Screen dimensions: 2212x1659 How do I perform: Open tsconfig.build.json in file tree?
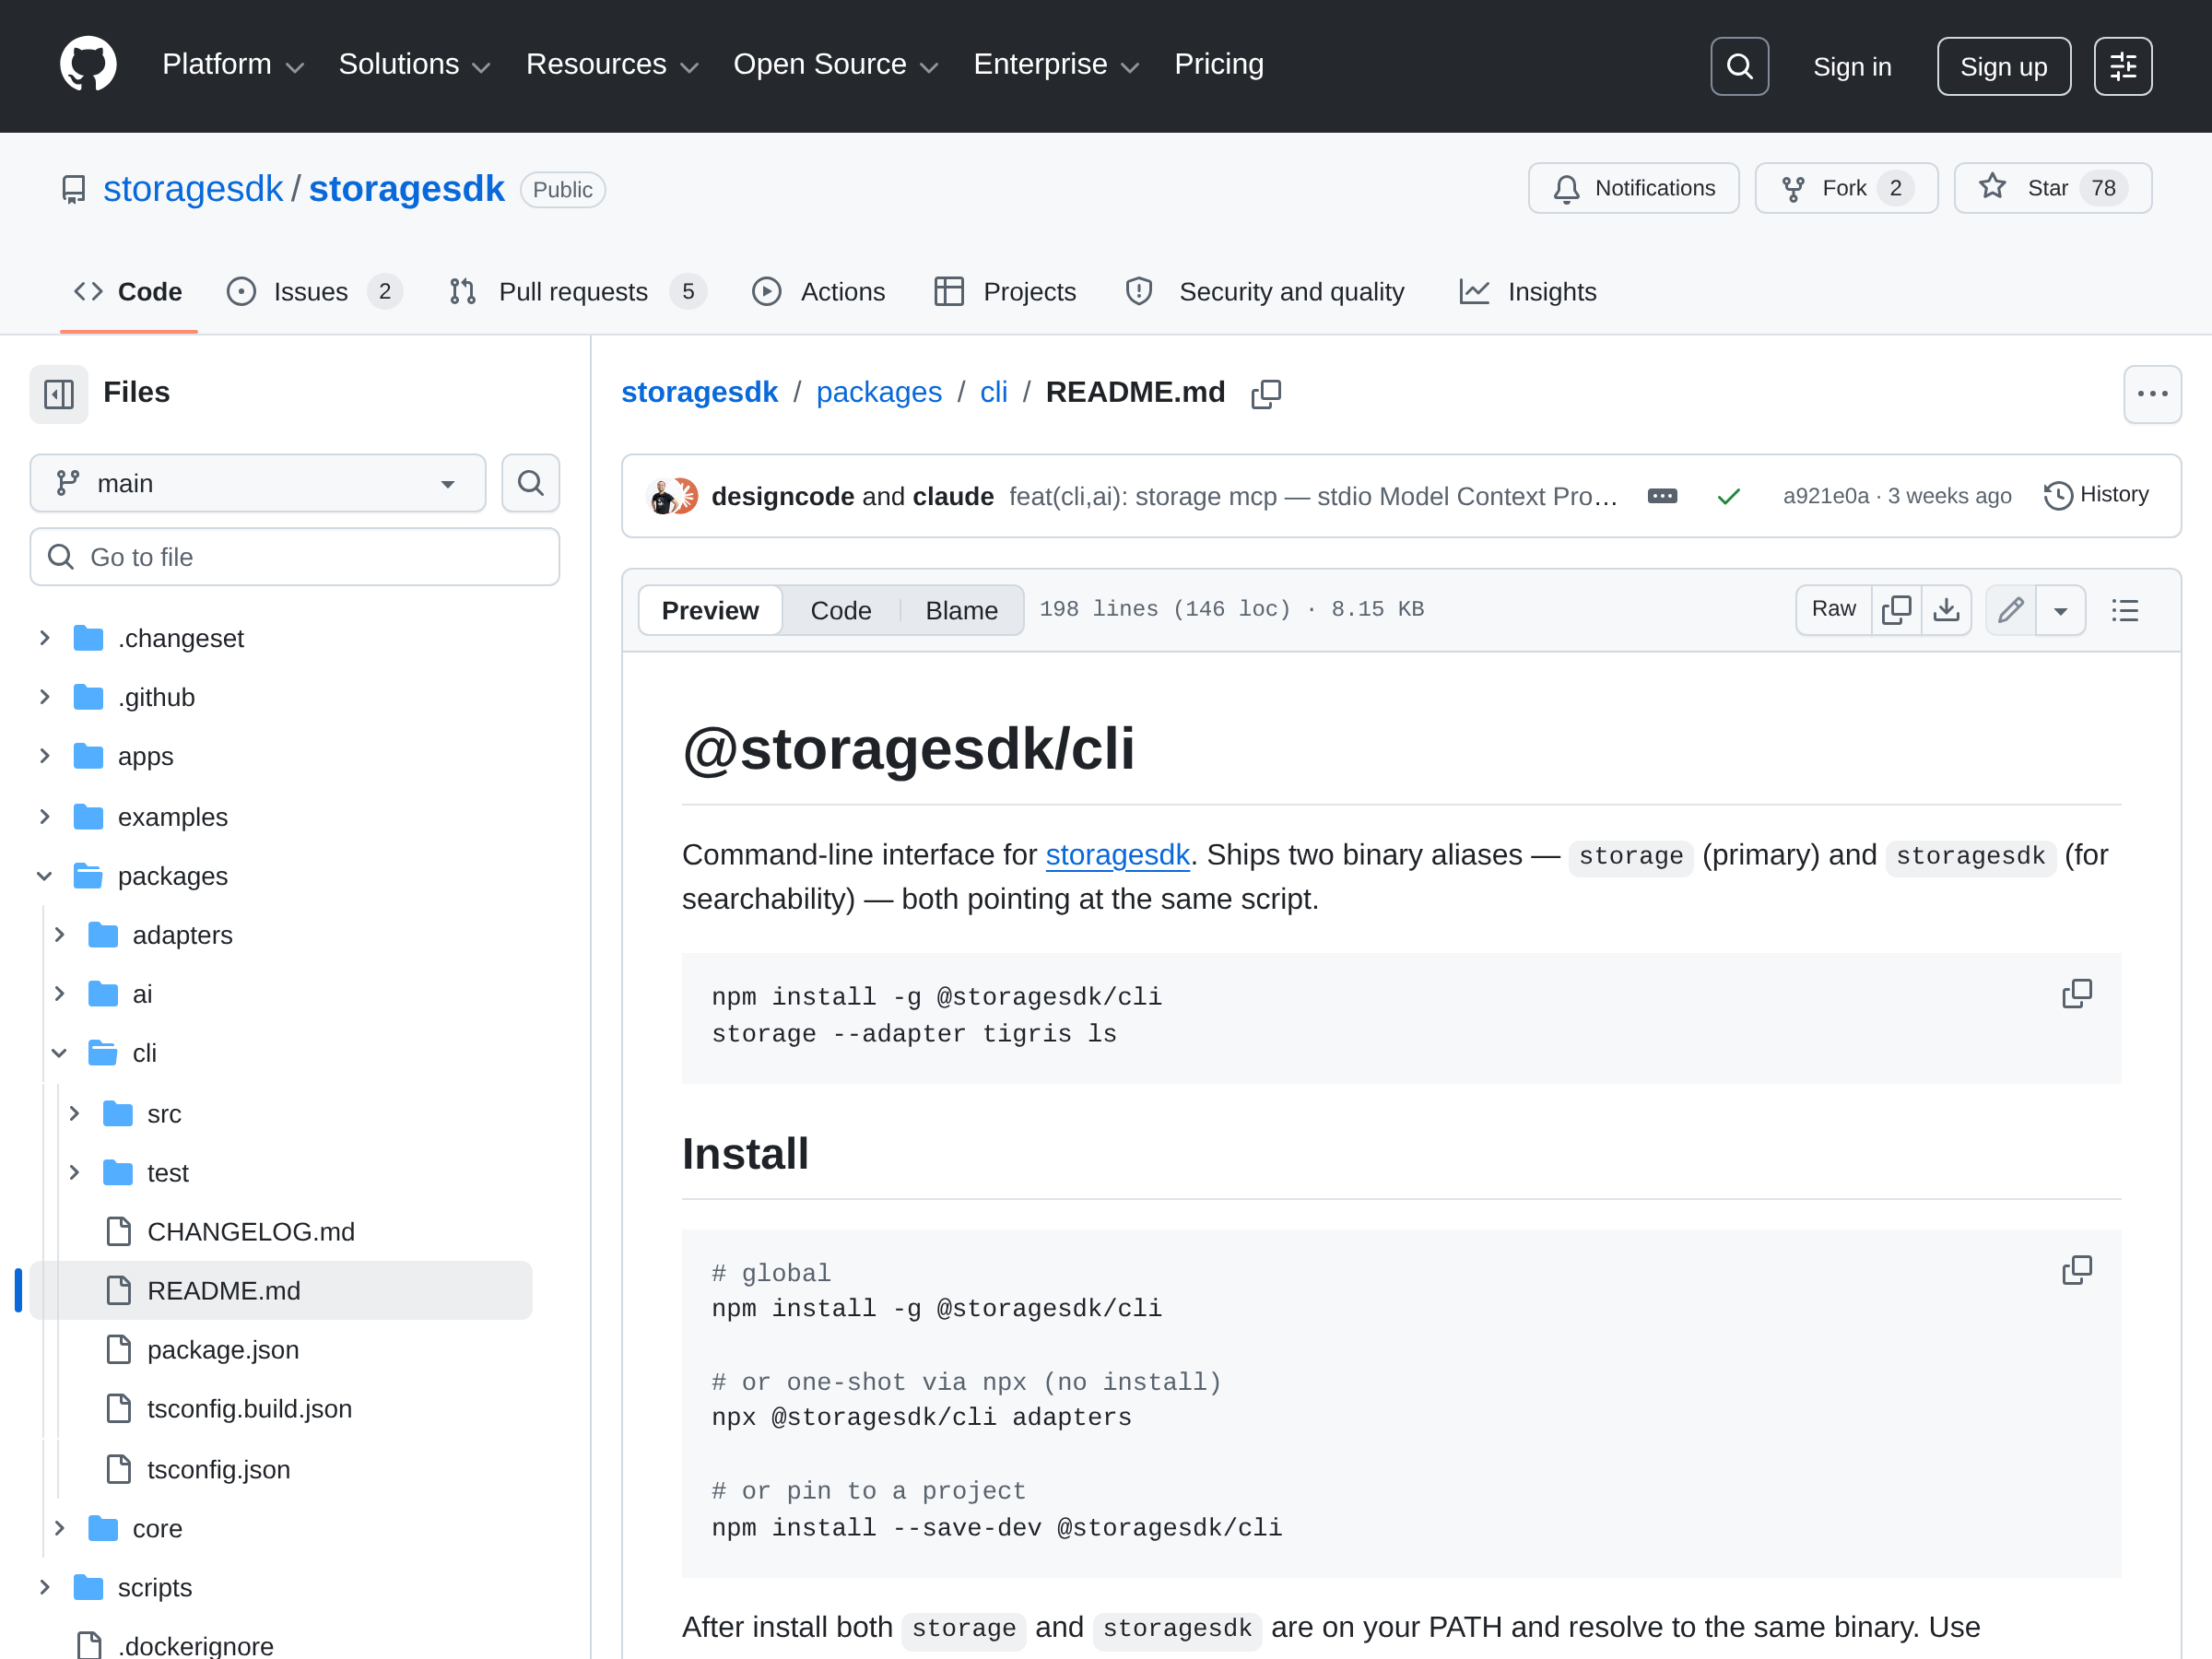[x=249, y=1409]
